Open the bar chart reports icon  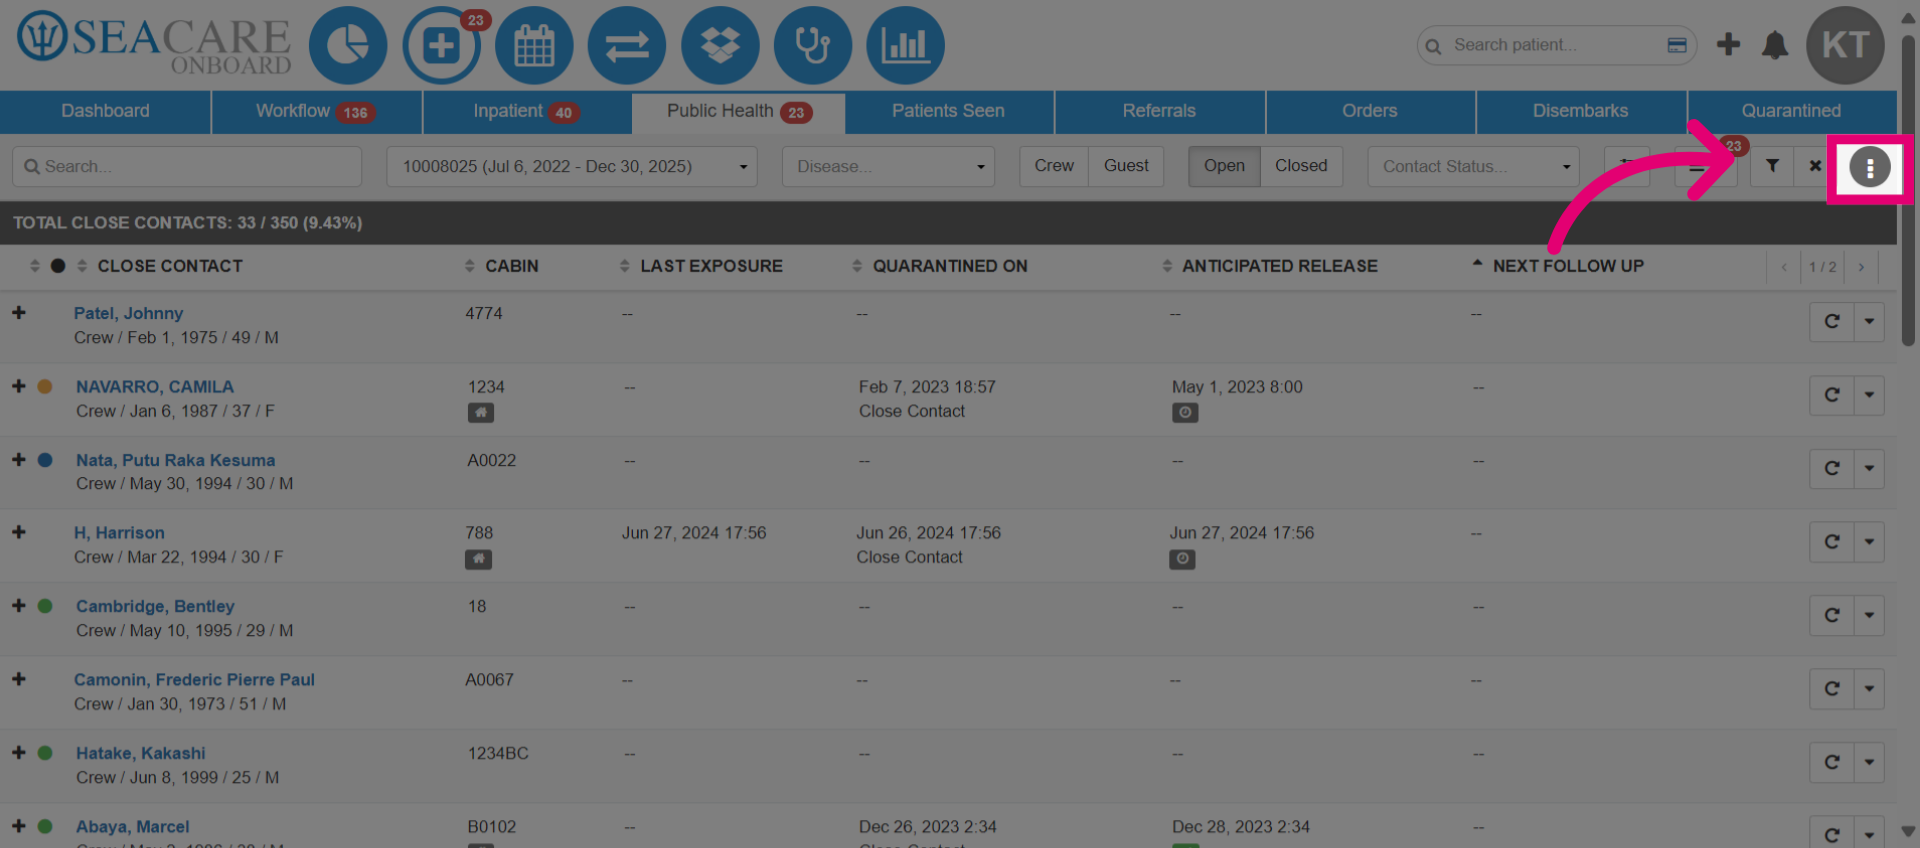(905, 46)
